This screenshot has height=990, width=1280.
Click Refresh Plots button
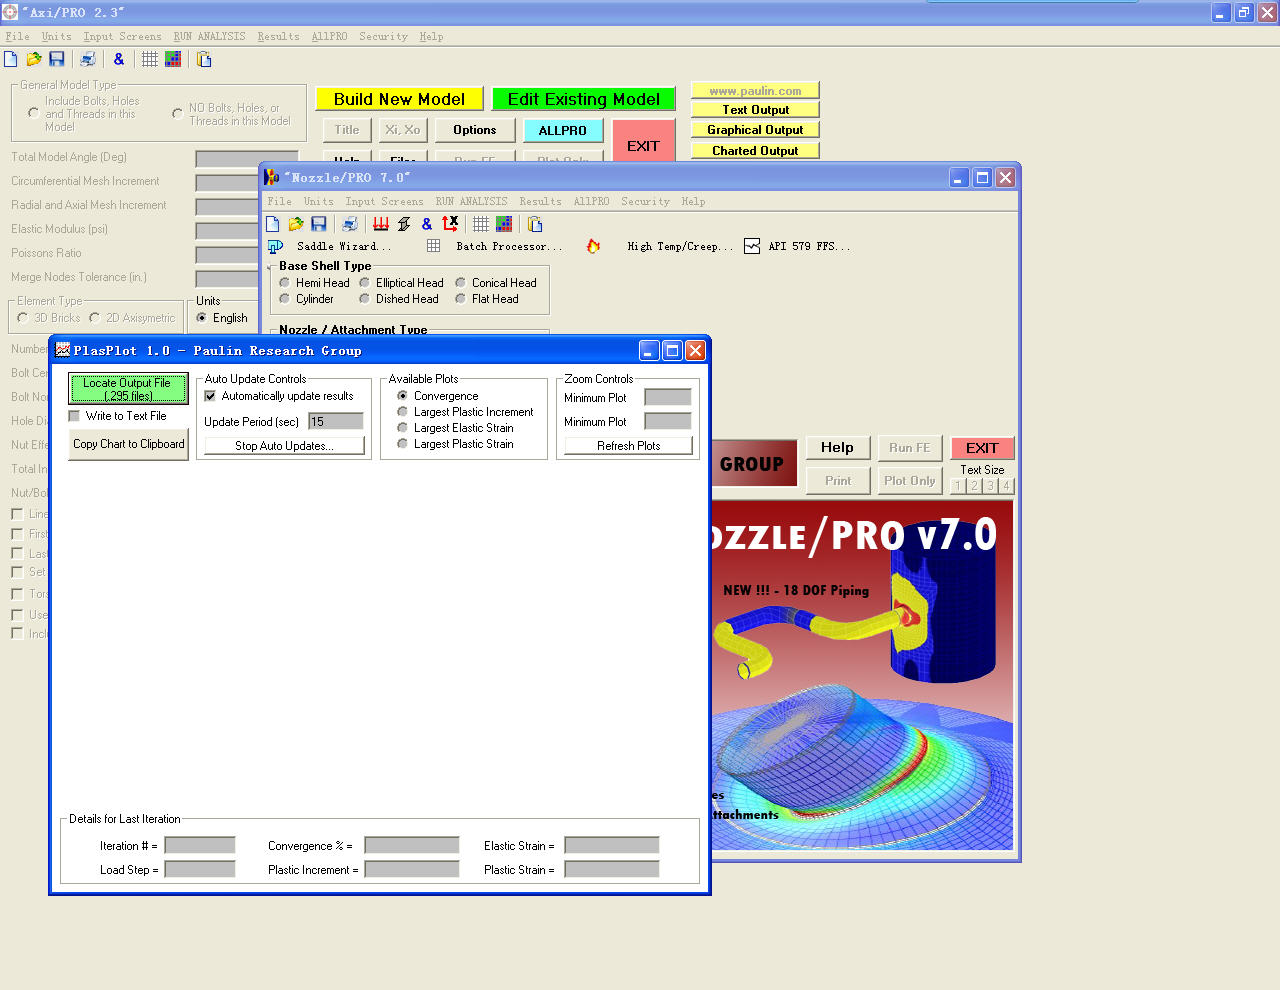[628, 446]
